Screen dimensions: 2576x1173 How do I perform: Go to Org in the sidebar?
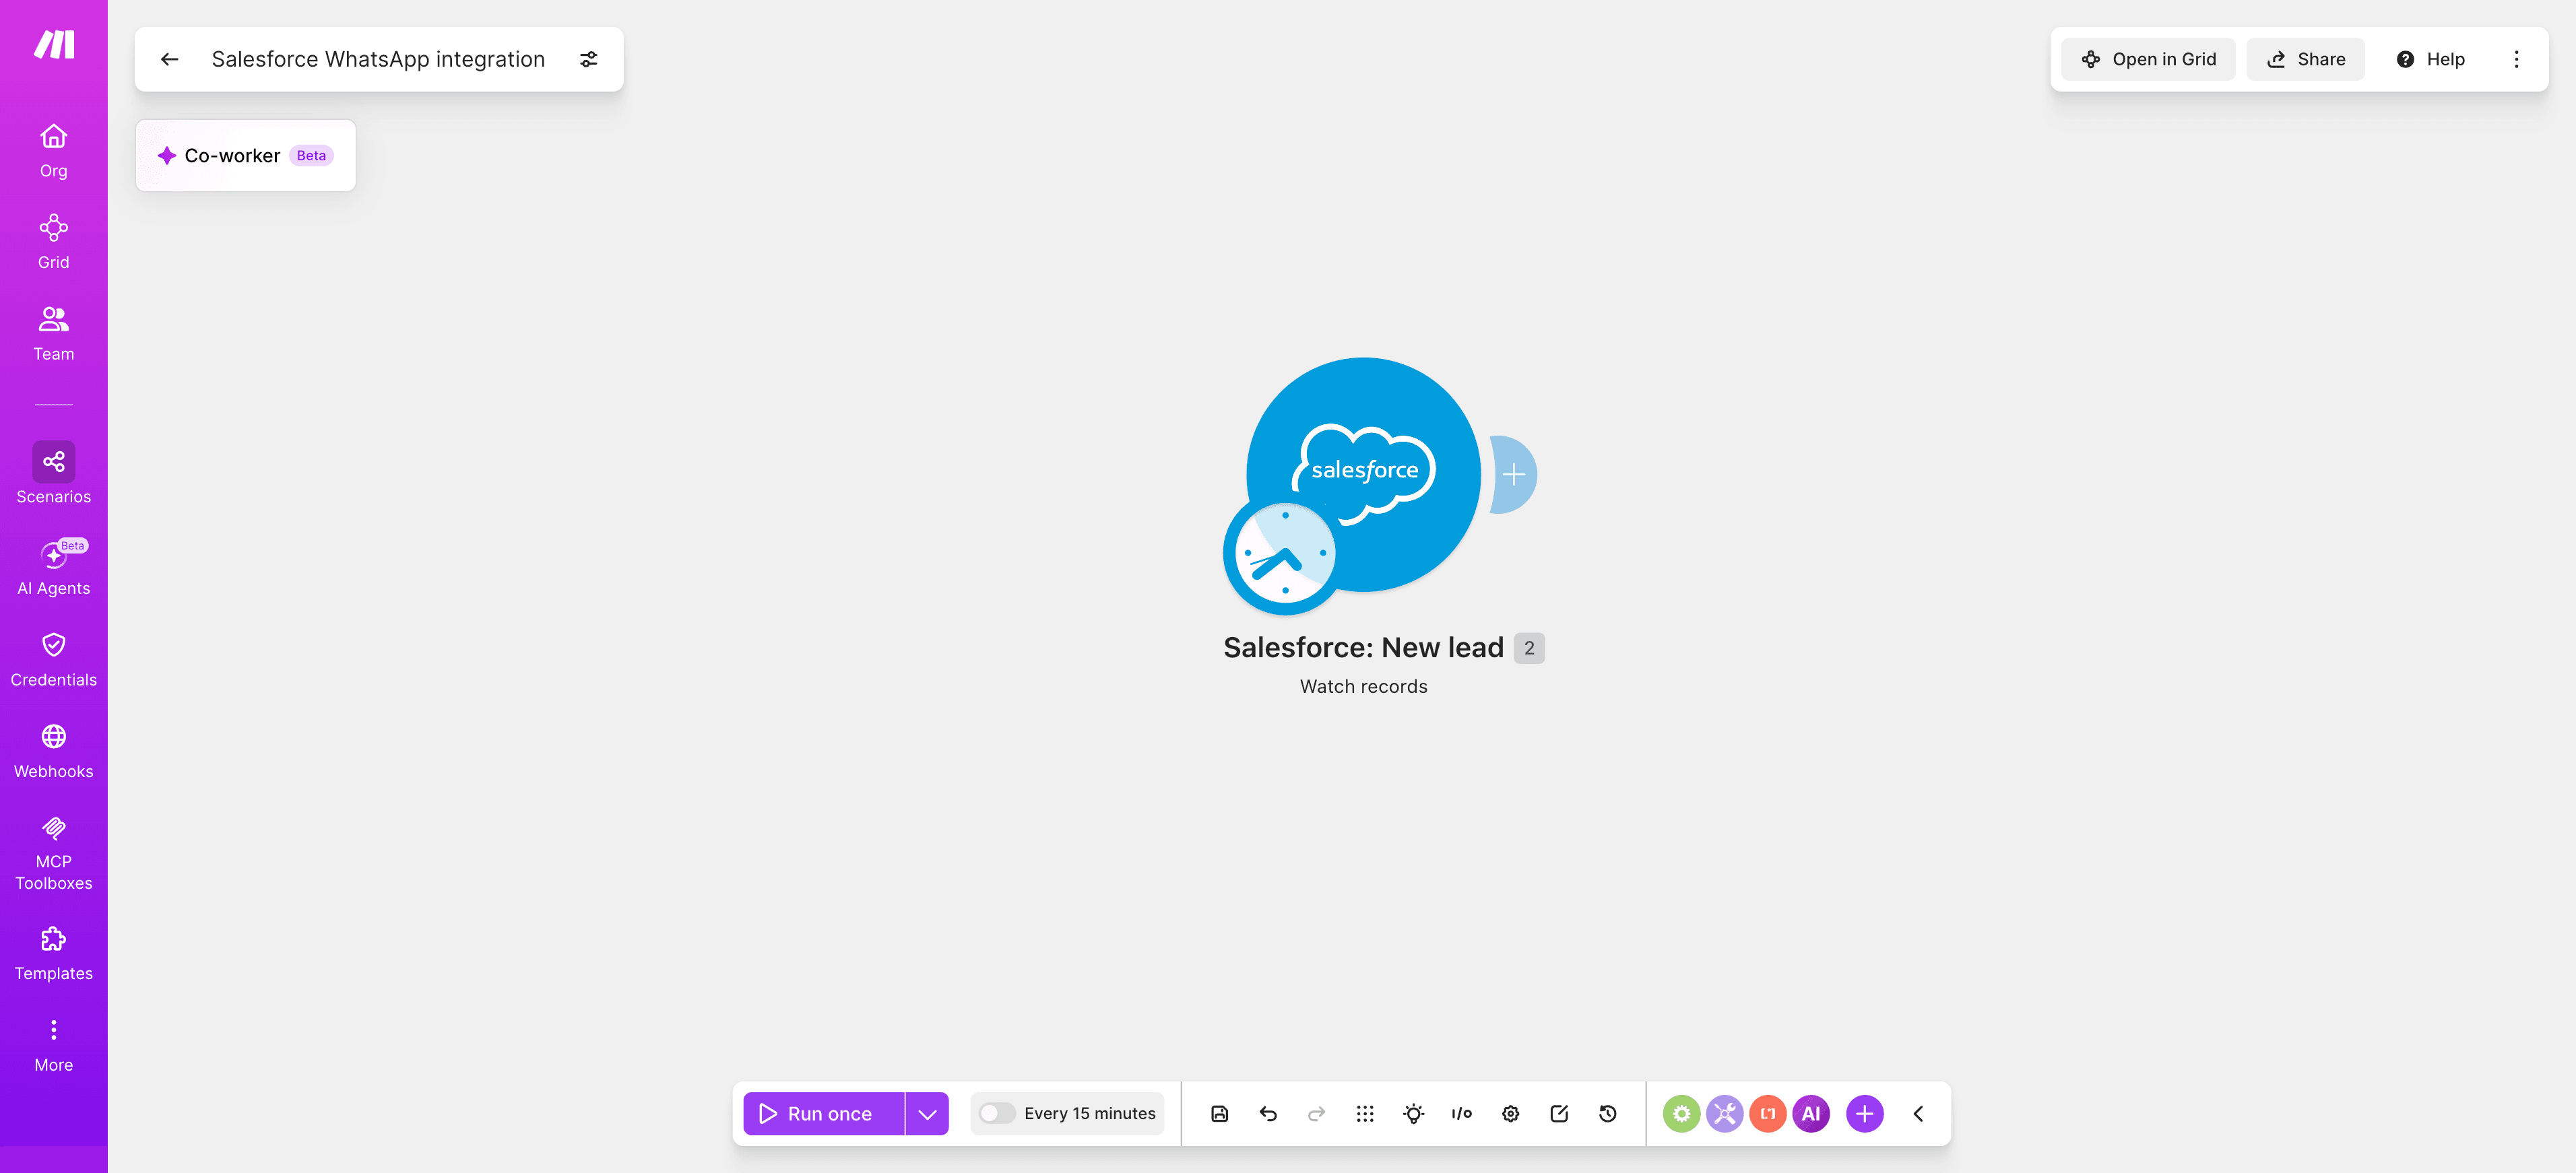54,151
